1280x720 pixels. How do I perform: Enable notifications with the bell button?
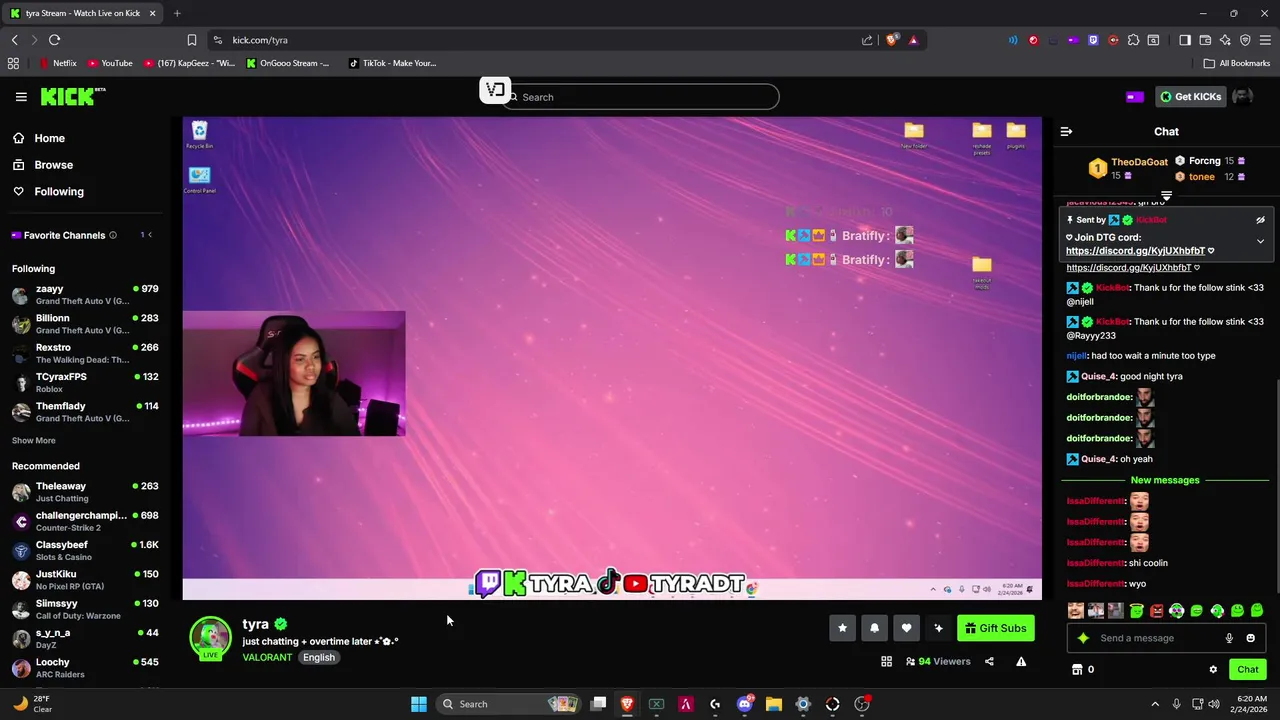coord(874,628)
